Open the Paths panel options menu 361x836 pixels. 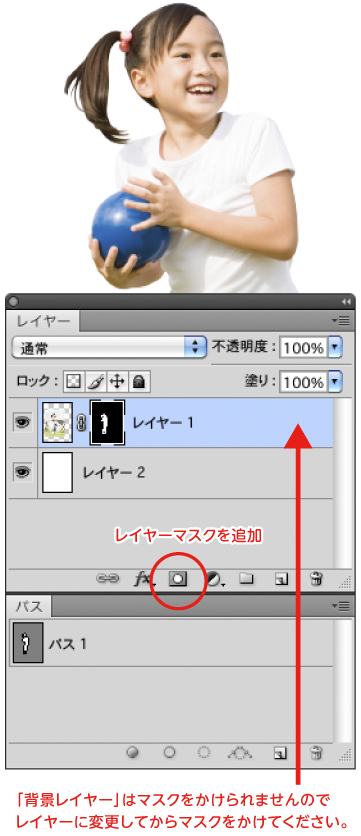coord(340,606)
